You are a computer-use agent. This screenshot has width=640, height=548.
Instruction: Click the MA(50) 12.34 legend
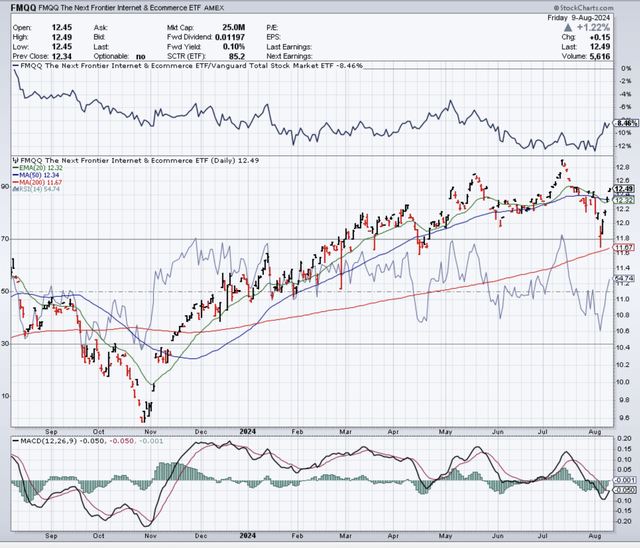[x=36, y=175]
